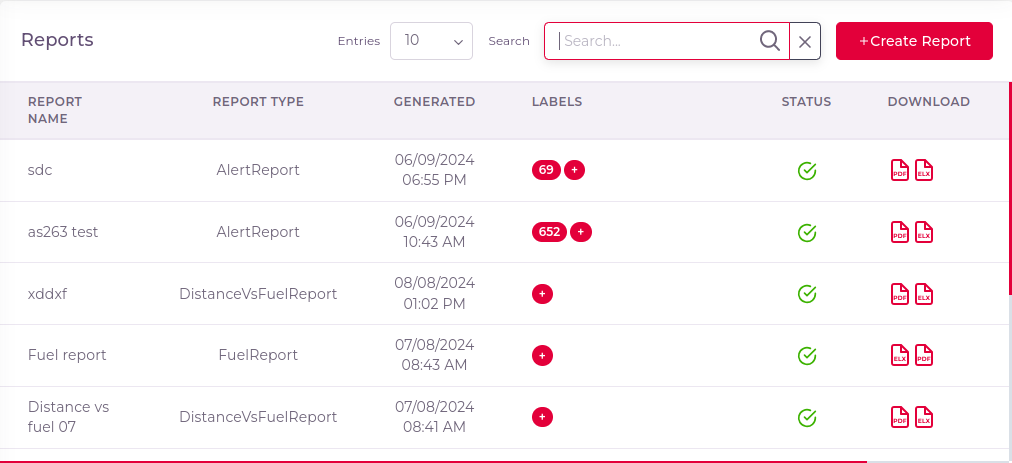Click the magnifying glass search icon
Viewport: 1012px width, 463px height.
point(769,41)
